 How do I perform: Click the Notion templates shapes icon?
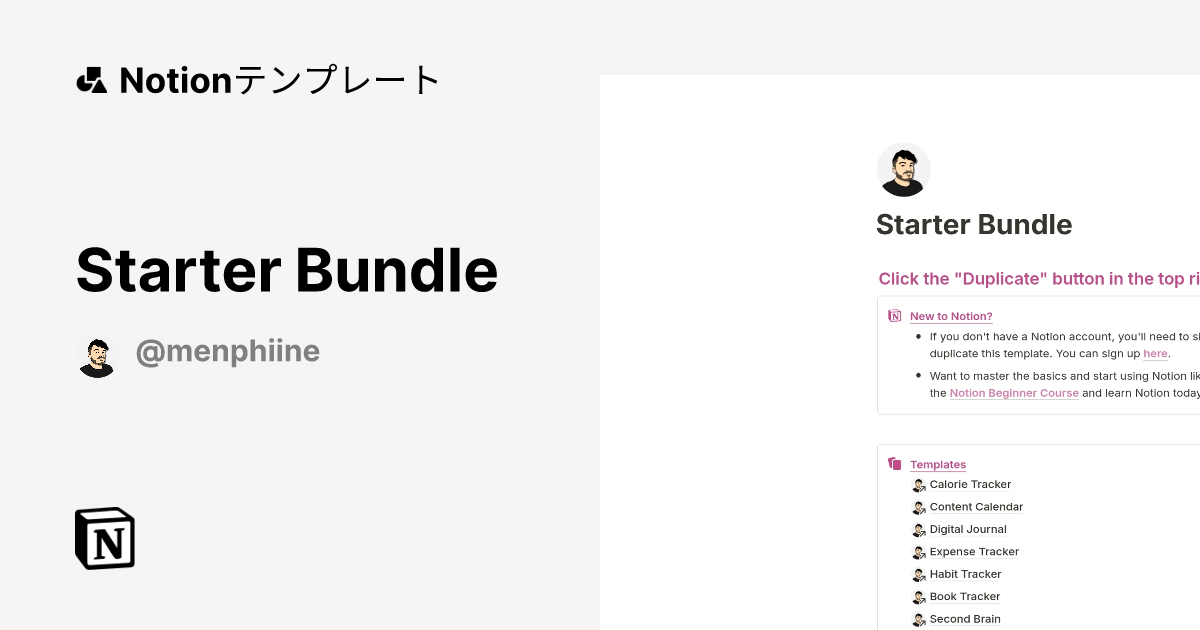(91, 80)
